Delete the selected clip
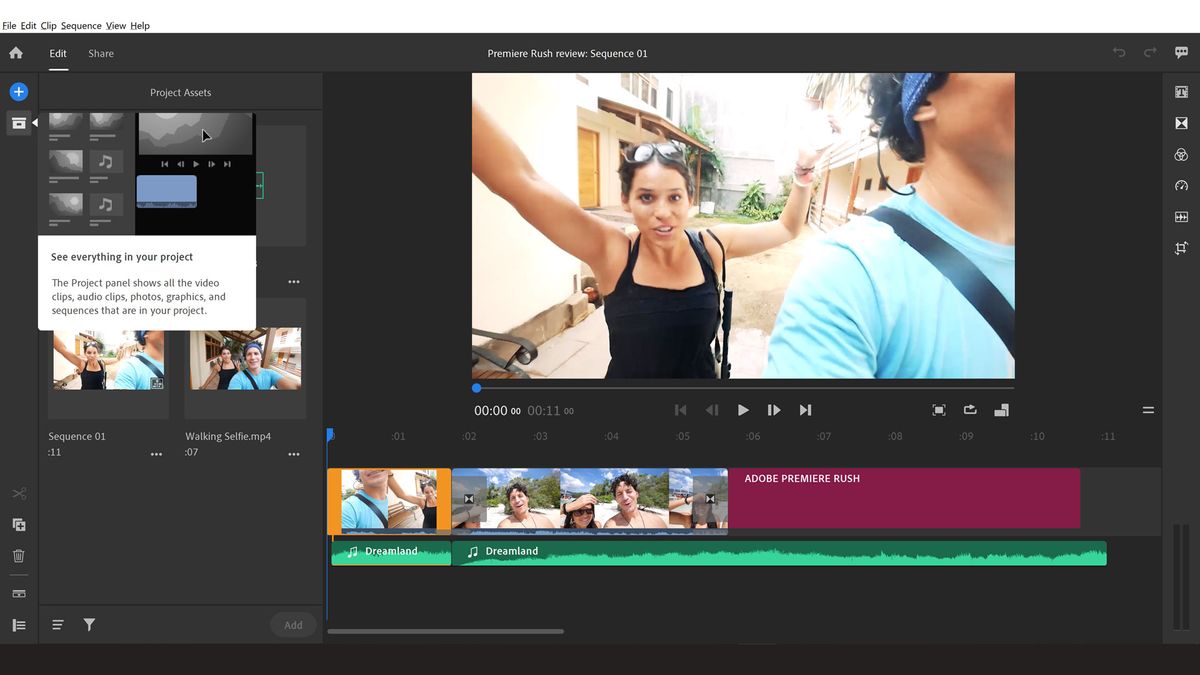The width and height of the screenshot is (1200, 675). click(x=18, y=556)
